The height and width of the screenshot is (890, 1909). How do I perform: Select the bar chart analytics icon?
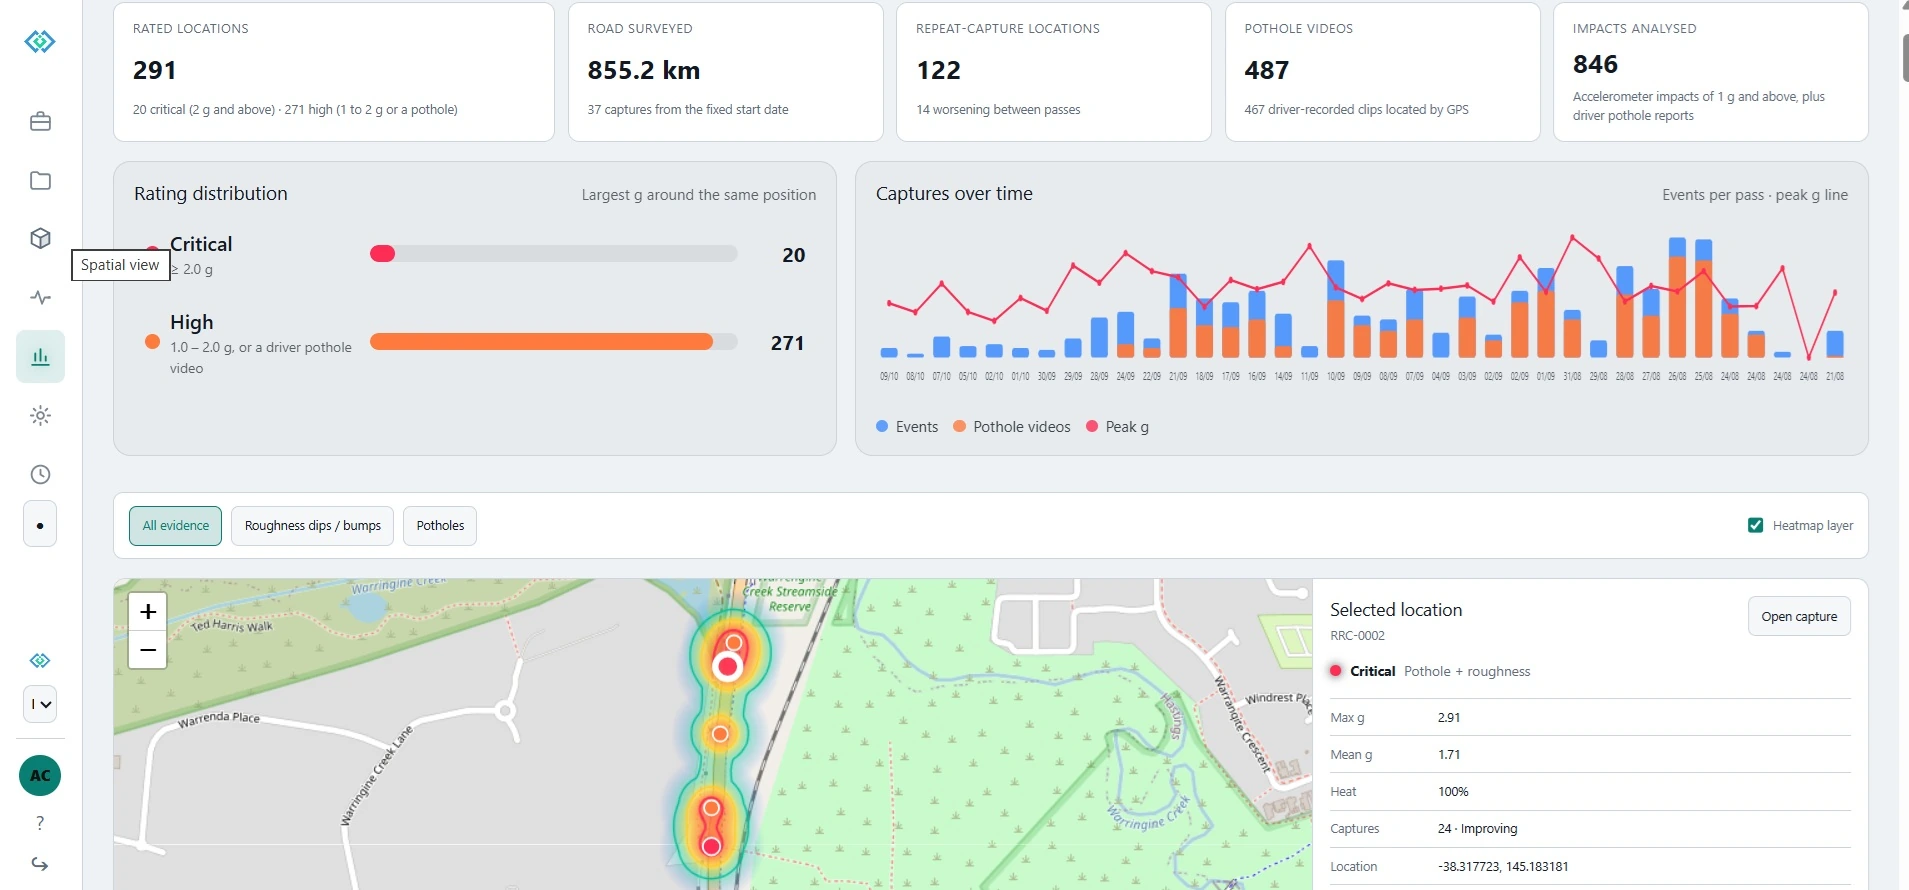(x=40, y=357)
